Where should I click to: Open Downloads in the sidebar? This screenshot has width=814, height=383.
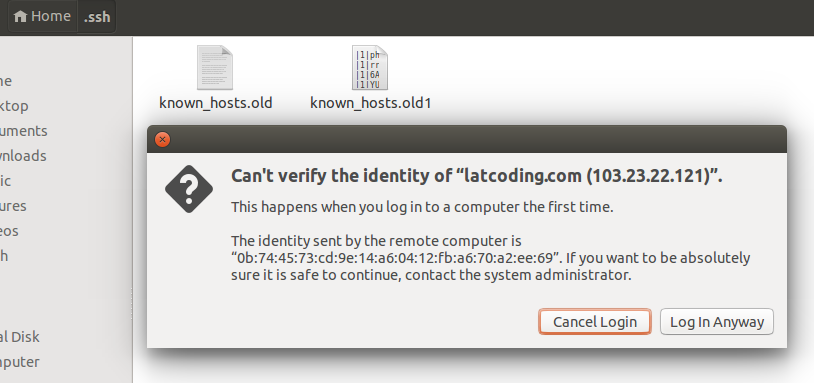tap(23, 156)
